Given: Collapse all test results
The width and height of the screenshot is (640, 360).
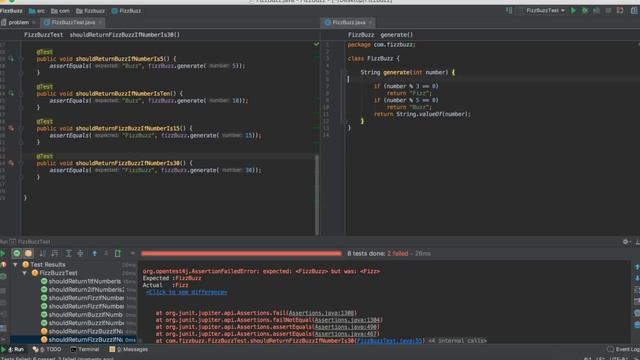Looking at the screenshot, I should click(80, 253).
